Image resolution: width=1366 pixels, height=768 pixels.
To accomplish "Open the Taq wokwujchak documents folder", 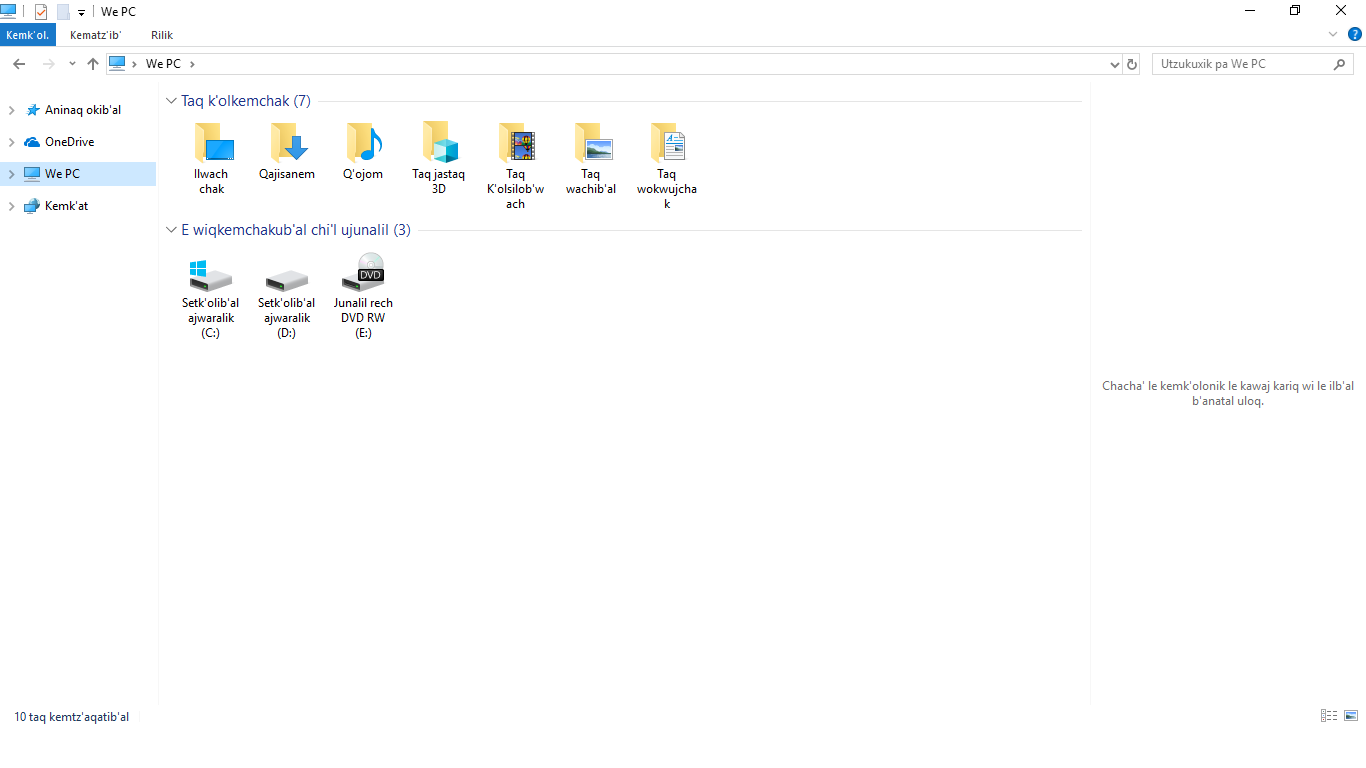I will pyautogui.click(x=667, y=166).
